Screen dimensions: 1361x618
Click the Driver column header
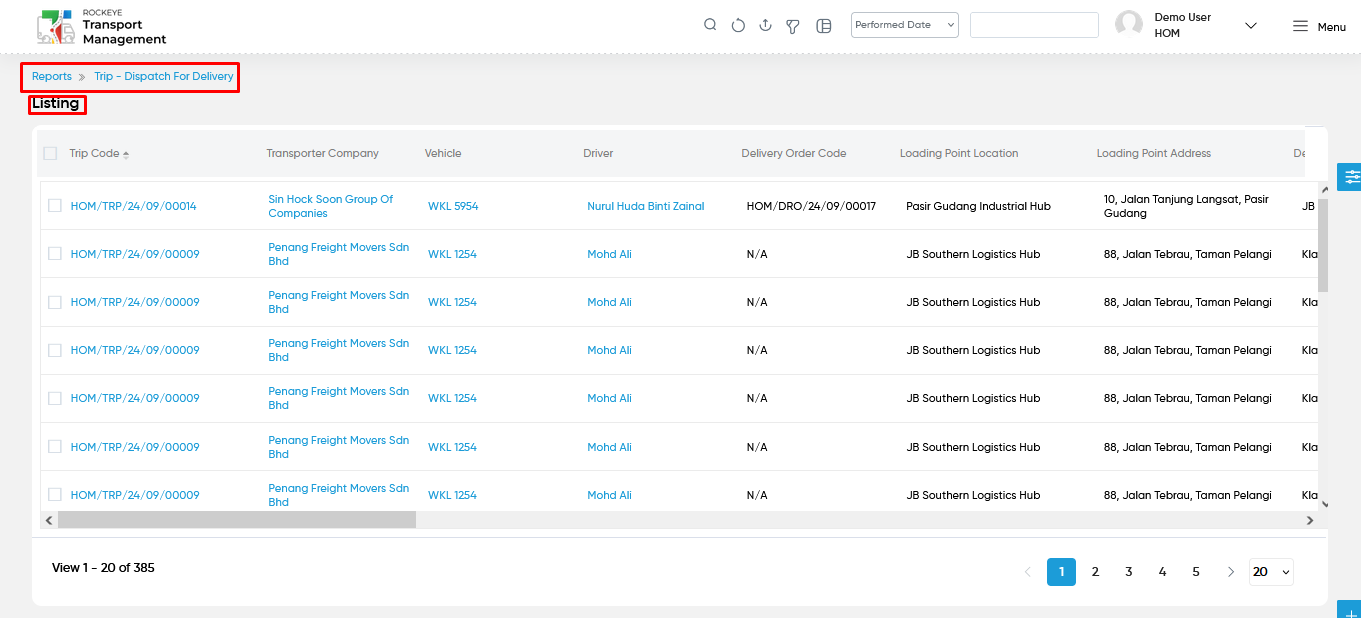(x=598, y=154)
